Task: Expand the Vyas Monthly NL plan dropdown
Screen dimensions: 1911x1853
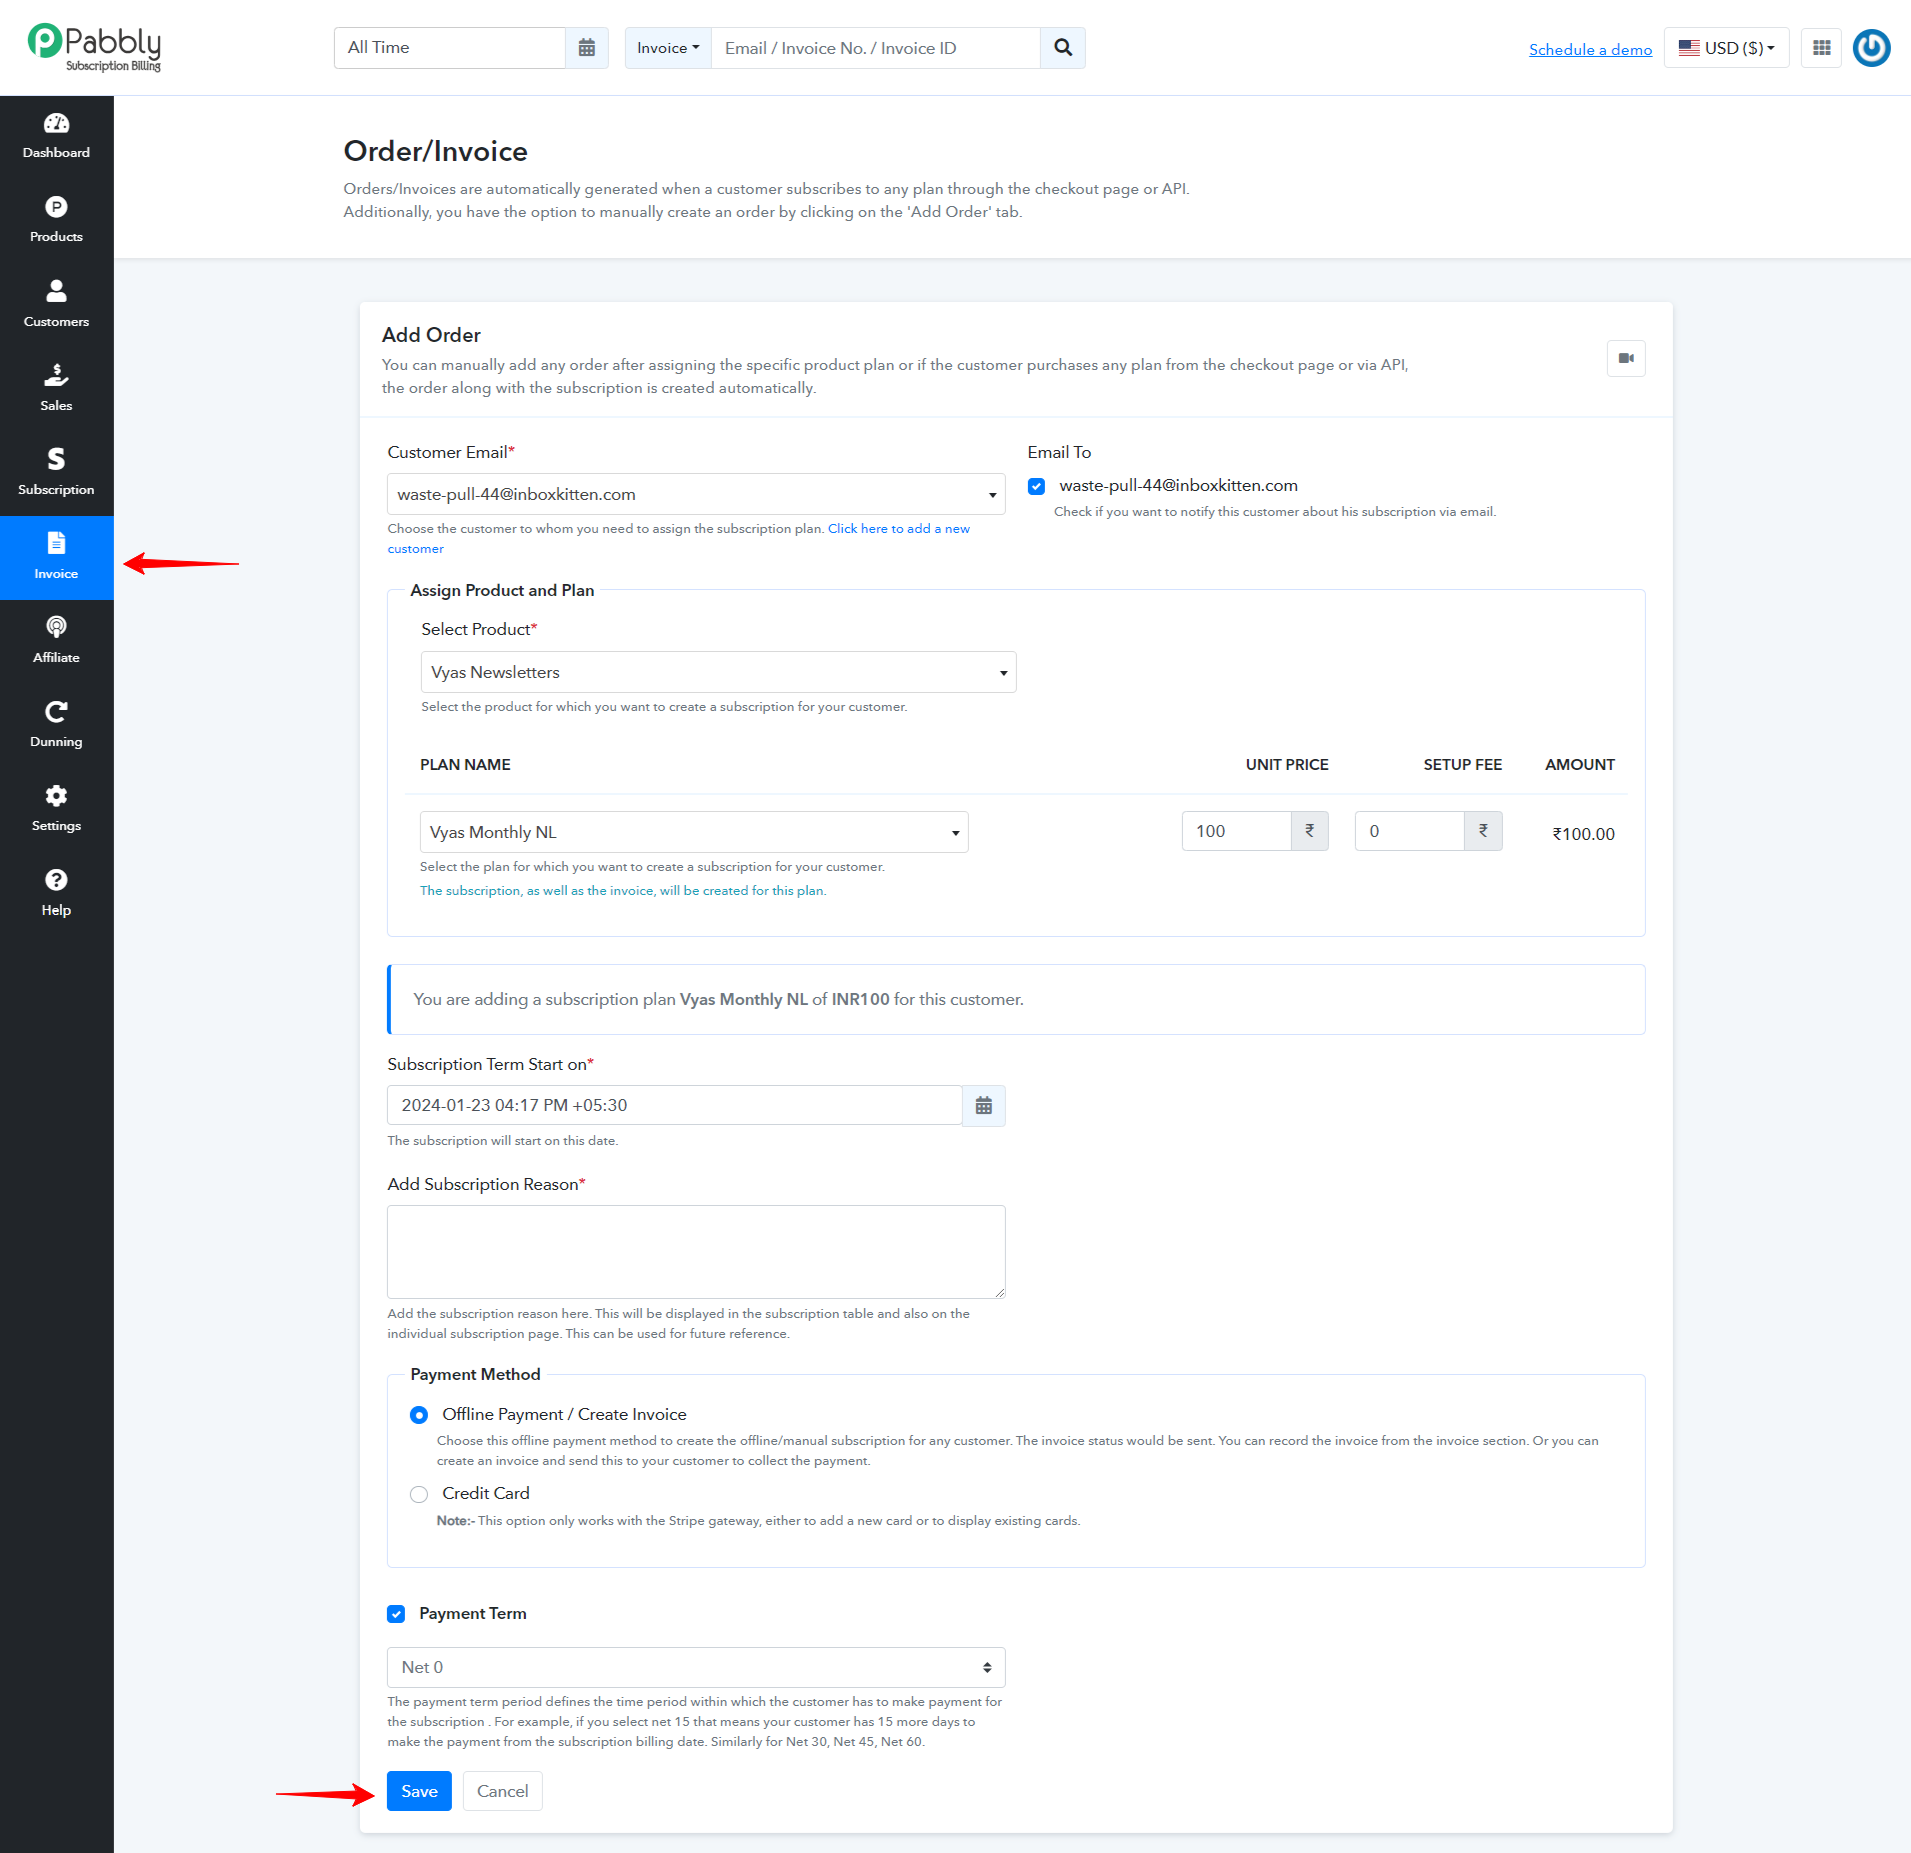Action: [694, 832]
